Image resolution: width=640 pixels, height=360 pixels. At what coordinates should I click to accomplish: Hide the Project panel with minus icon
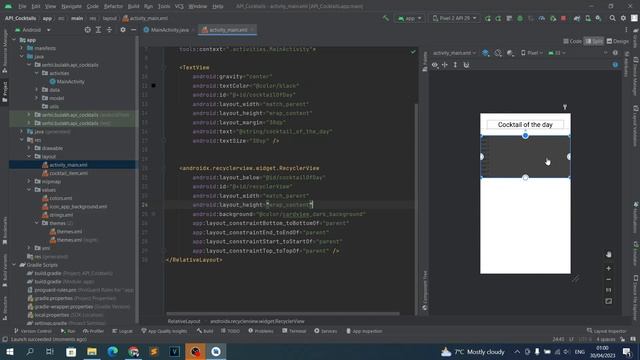133,30
